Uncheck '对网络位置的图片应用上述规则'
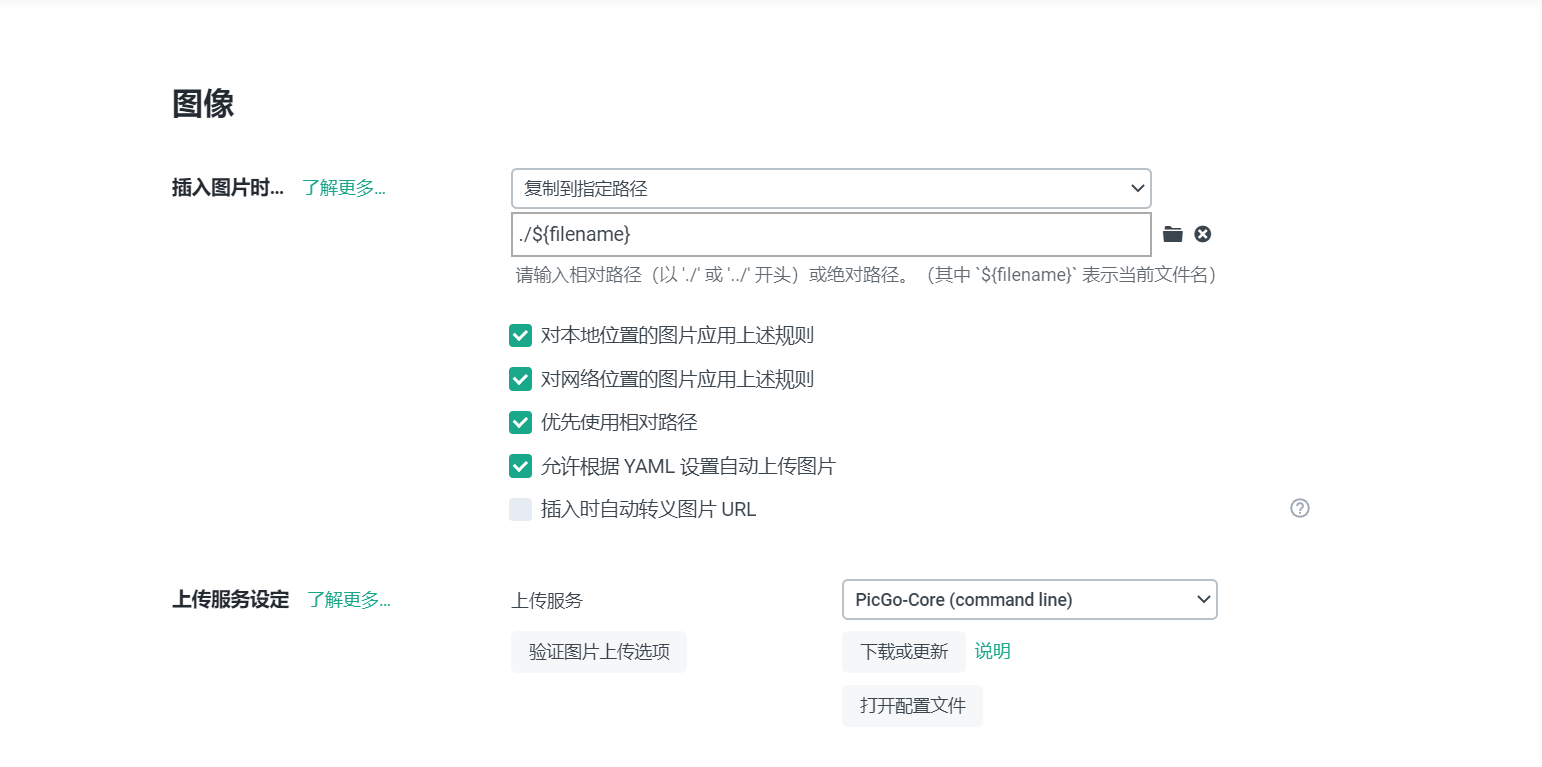 coord(520,379)
